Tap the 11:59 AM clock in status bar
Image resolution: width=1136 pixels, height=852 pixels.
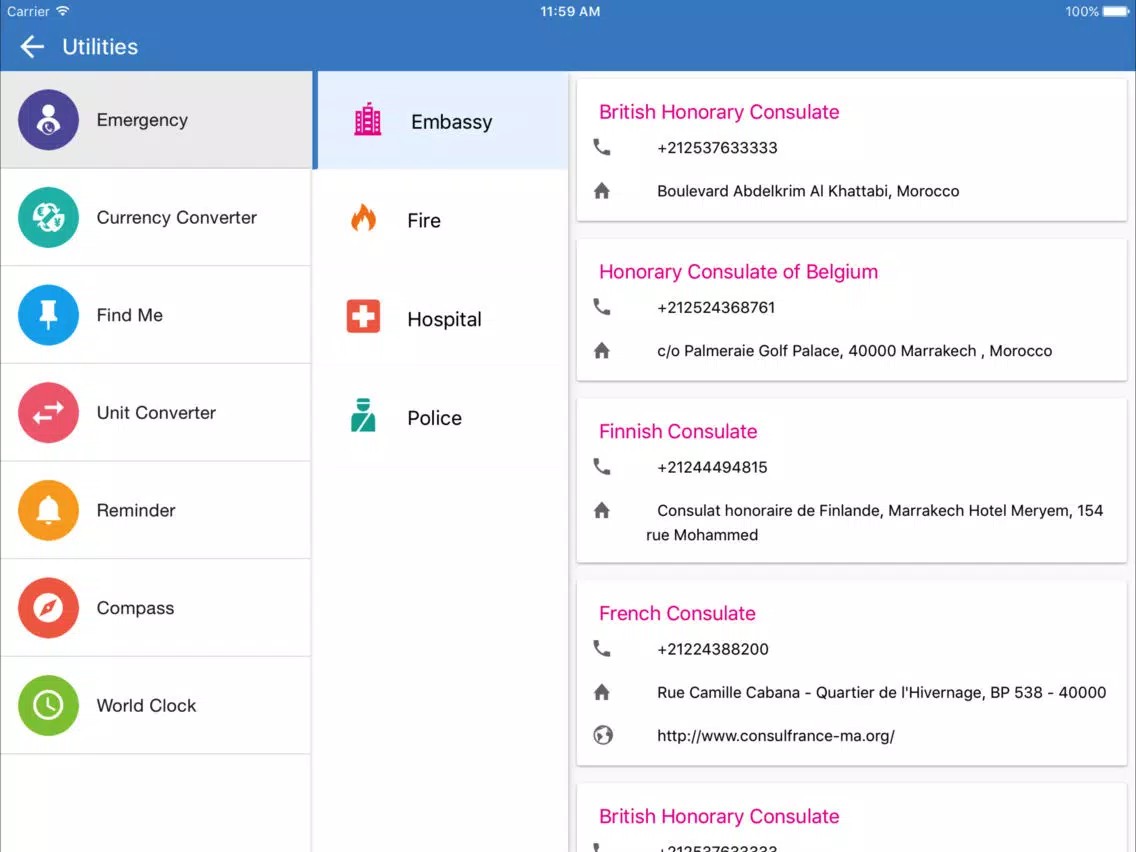coord(570,12)
